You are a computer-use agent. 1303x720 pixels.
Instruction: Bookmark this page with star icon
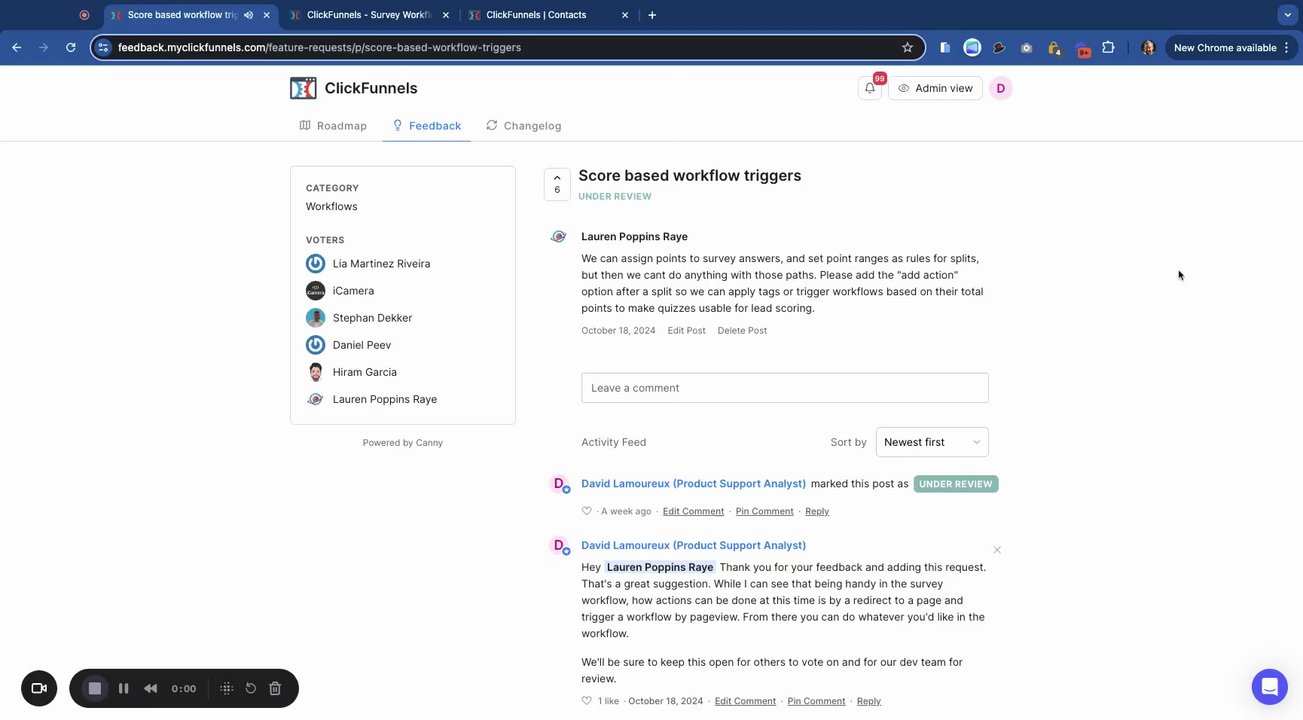907,47
